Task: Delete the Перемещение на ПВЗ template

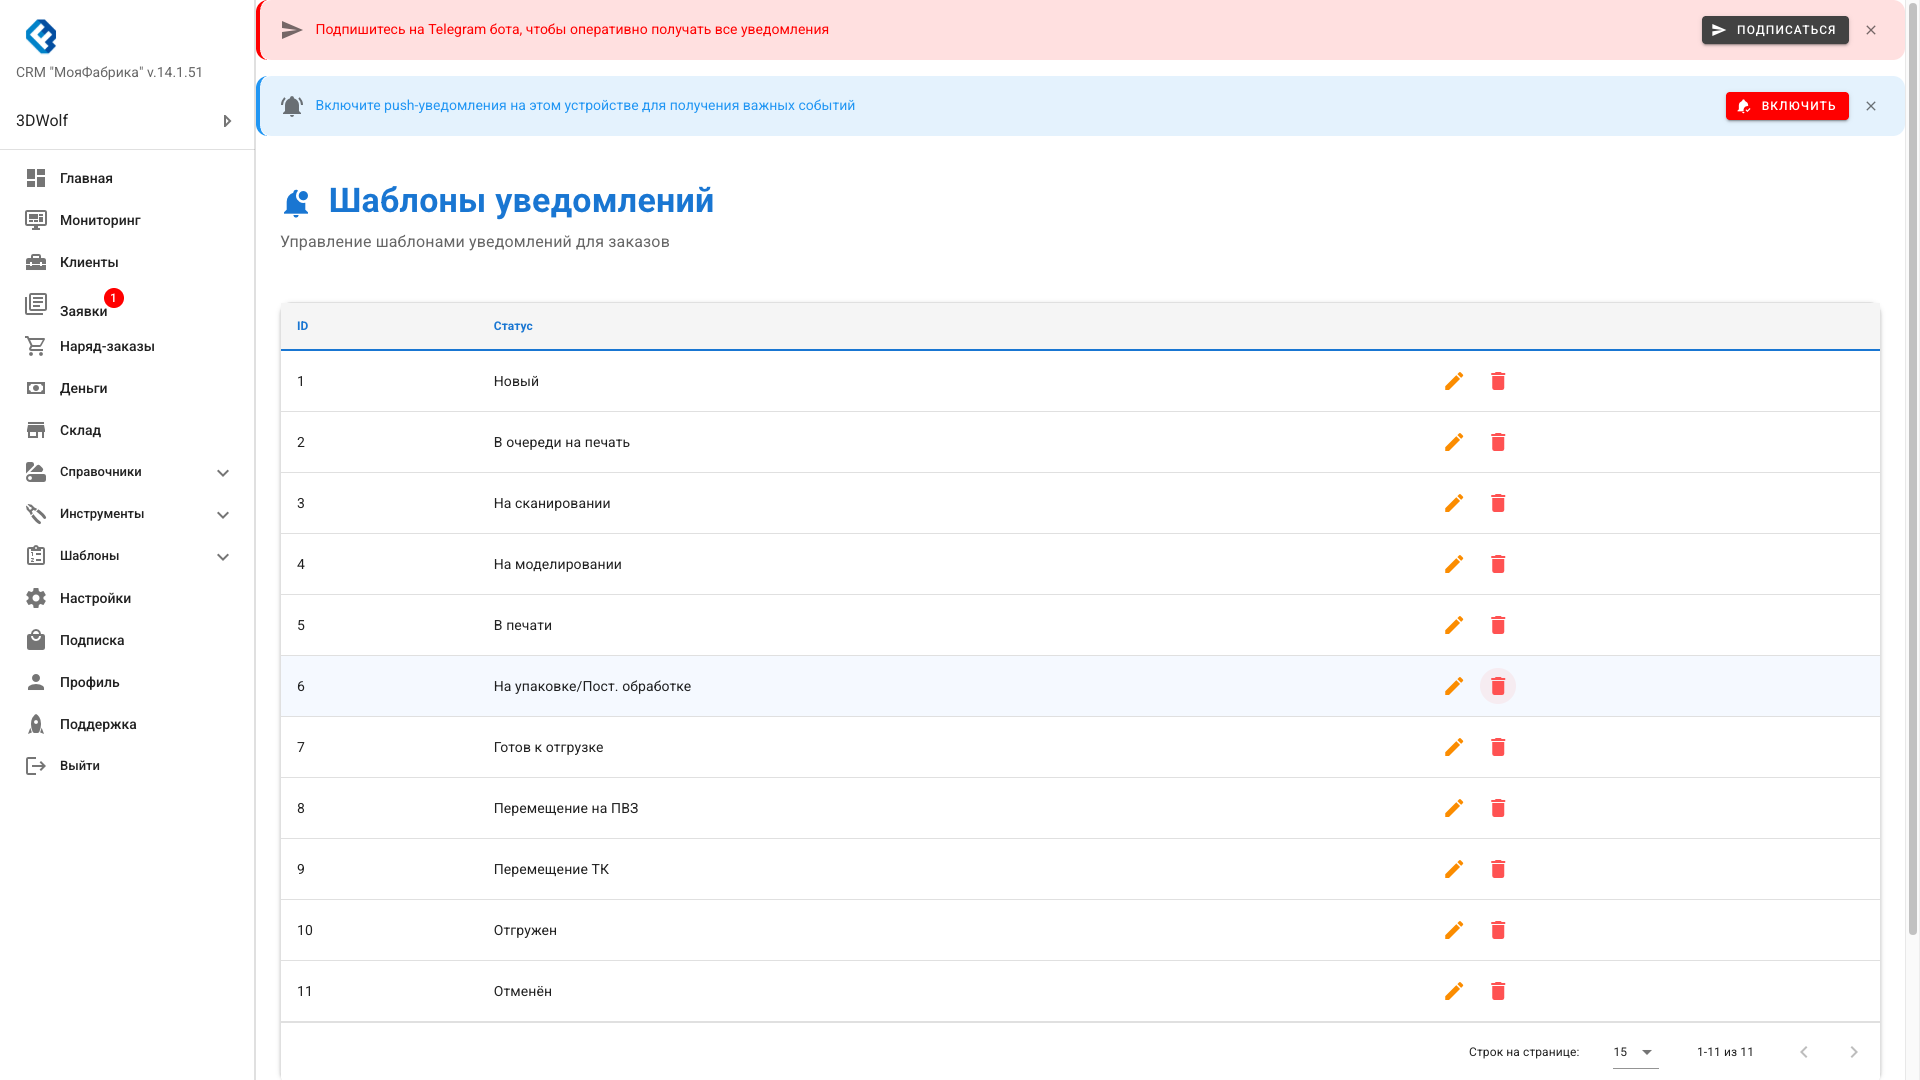Action: click(x=1498, y=808)
